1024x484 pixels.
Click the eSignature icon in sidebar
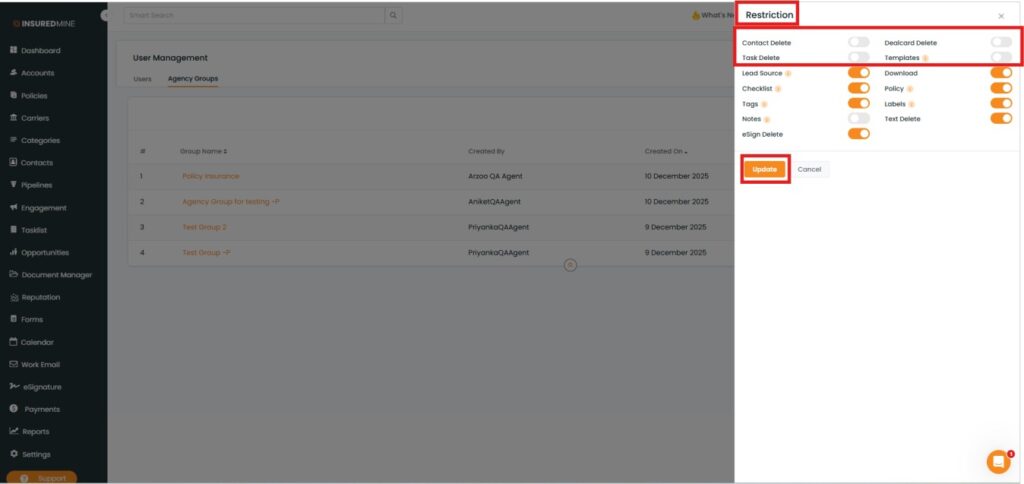13,387
